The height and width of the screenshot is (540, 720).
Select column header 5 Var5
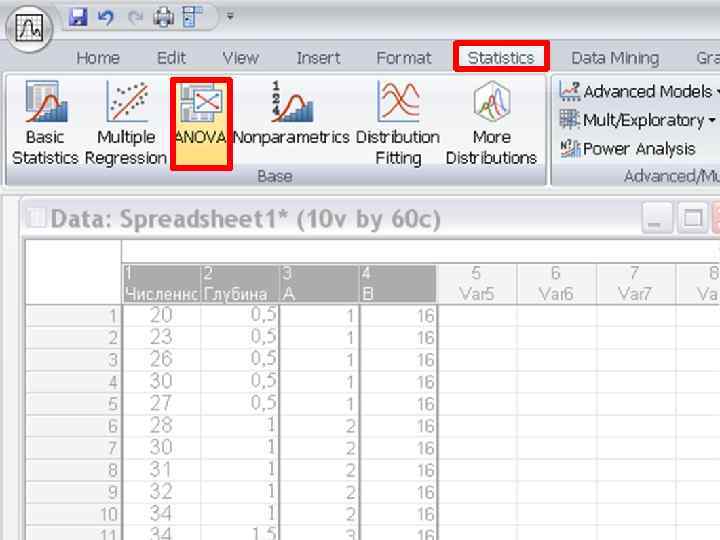[x=477, y=284]
